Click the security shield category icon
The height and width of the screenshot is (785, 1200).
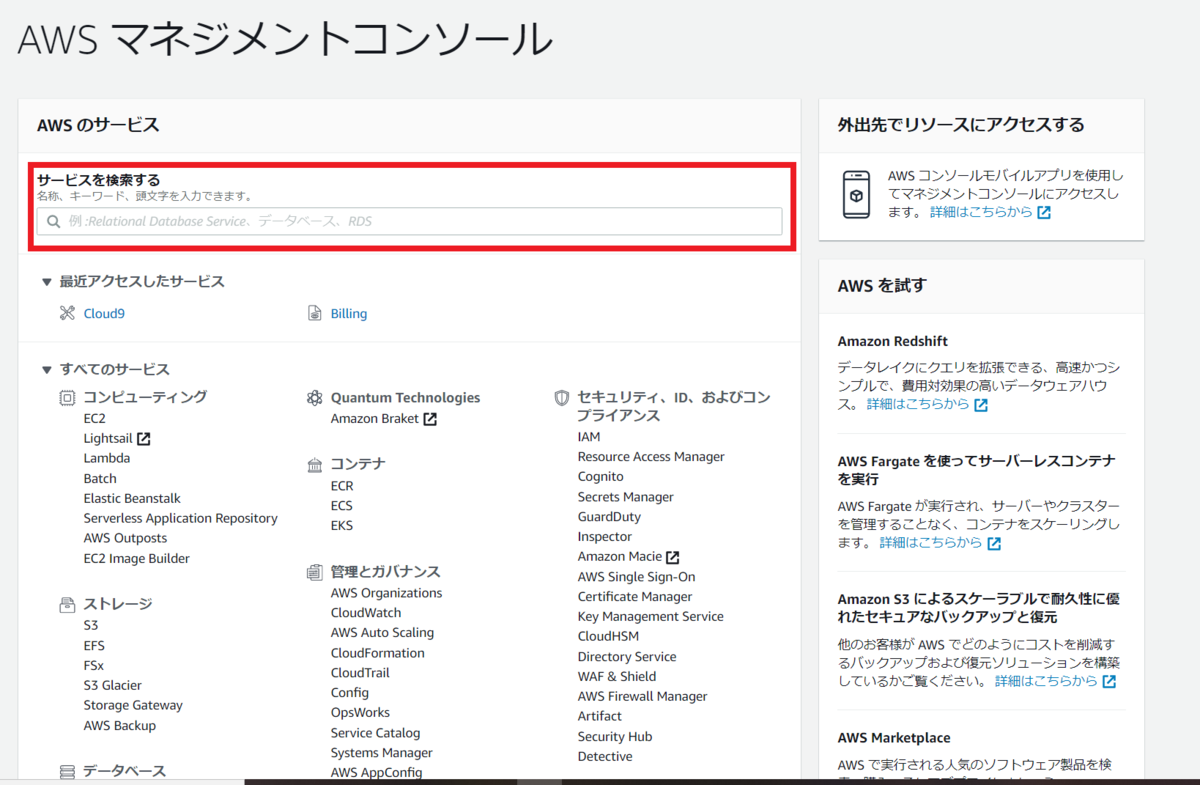pyautogui.click(x=561, y=398)
